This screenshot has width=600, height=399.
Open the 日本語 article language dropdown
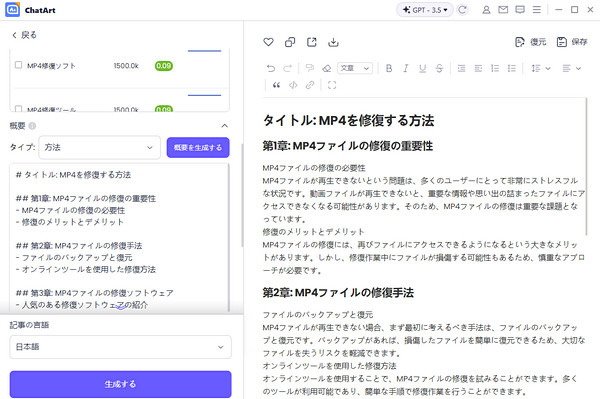[x=120, y=347]
